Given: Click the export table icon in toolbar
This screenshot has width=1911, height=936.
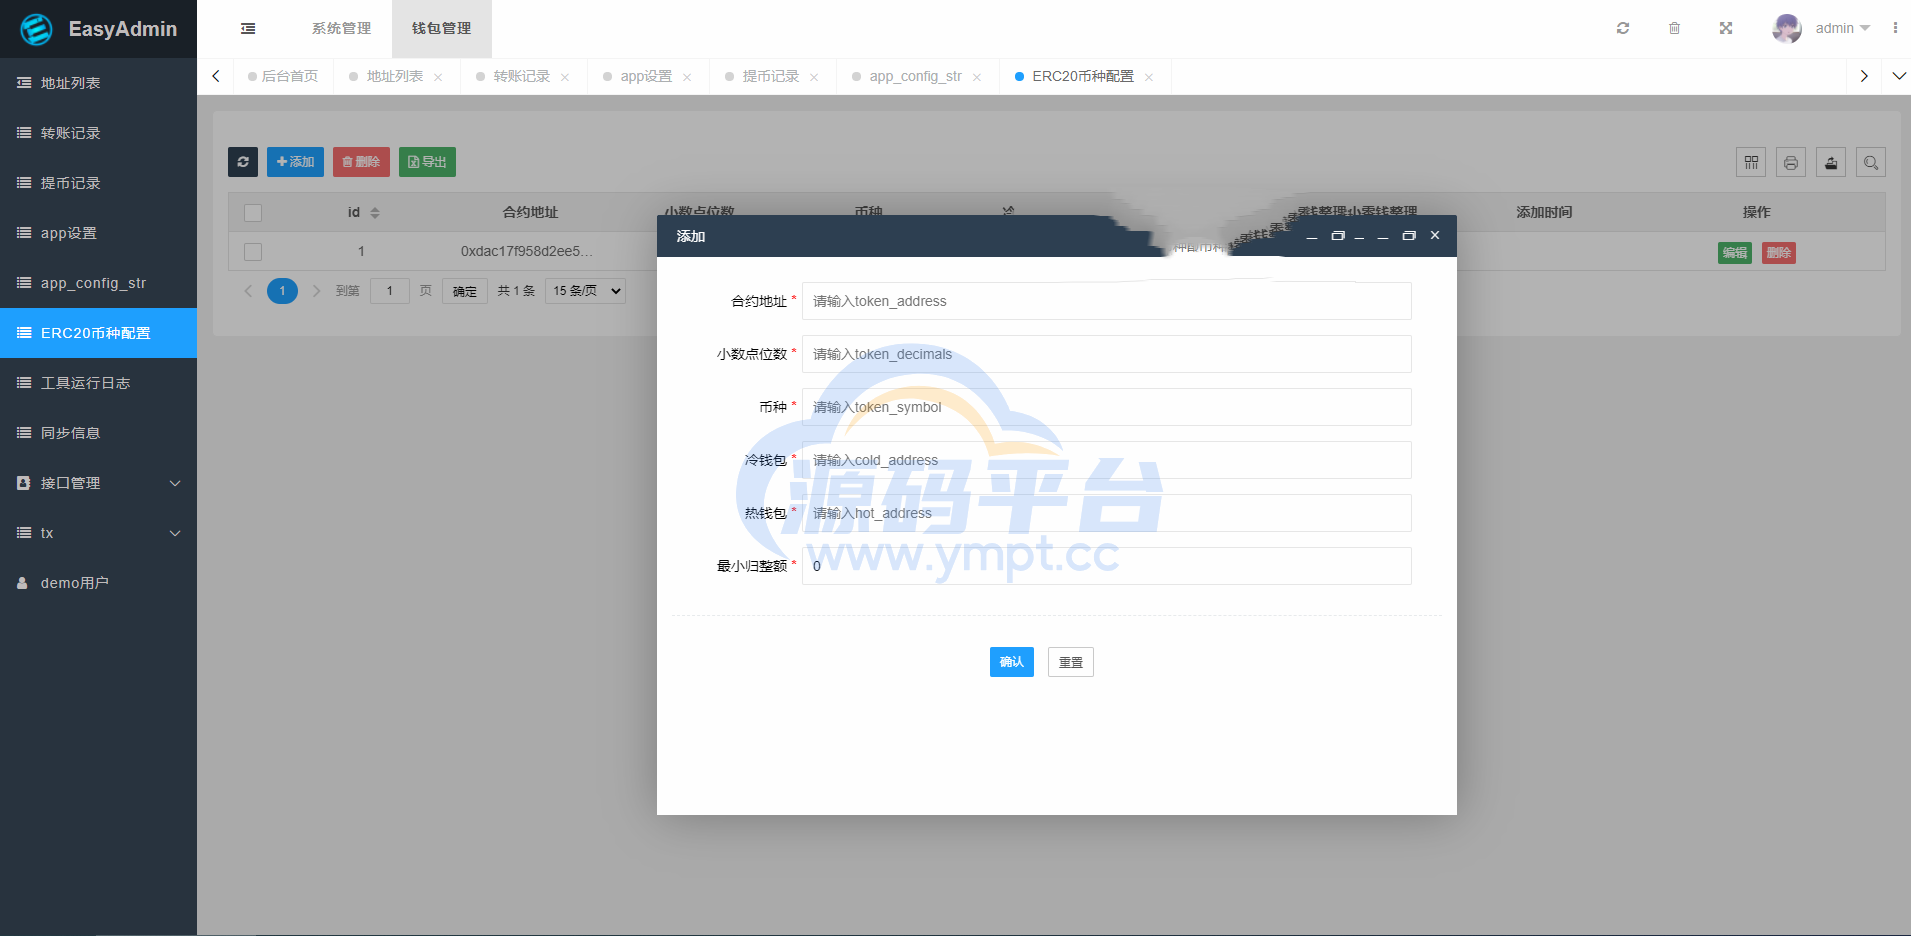Looking at the screenshot, I should tap(1831, 162).
